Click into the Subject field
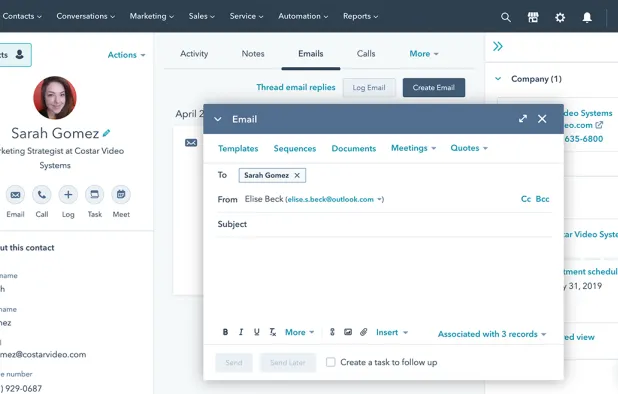The height and width of the screenshot is (394, 618). click(384, 224)
